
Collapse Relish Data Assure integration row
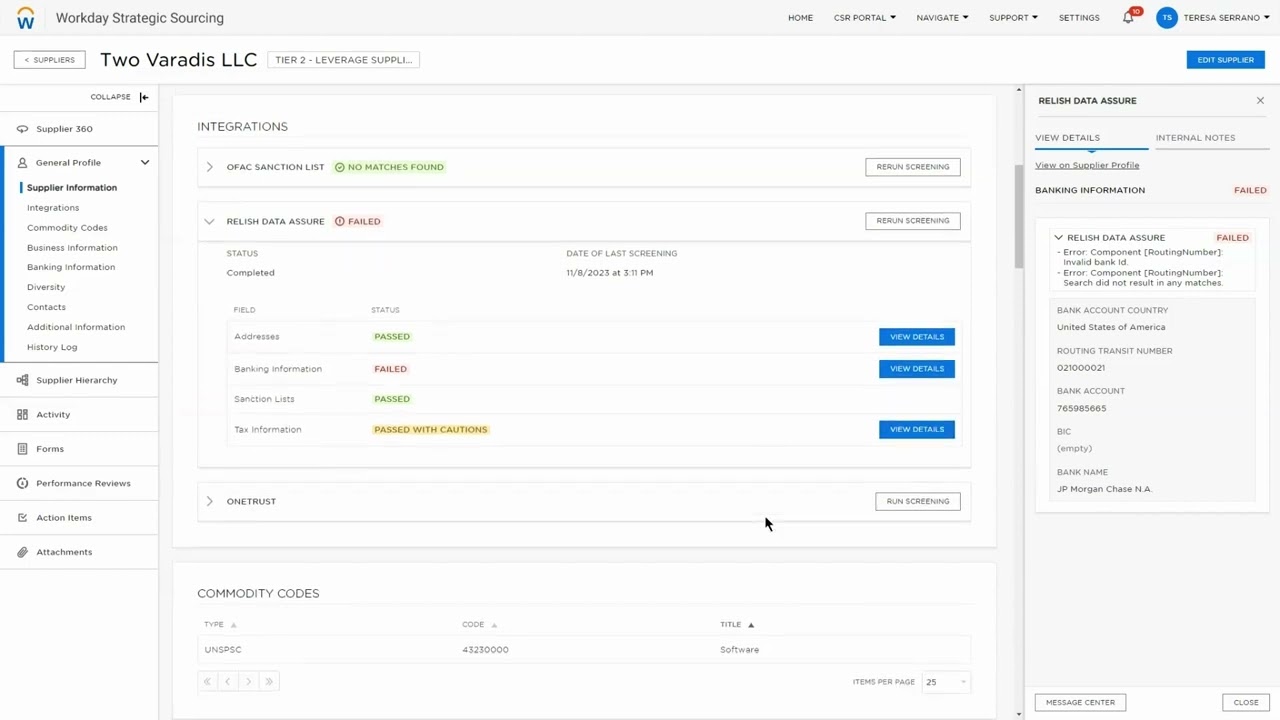tap(209, 221)
